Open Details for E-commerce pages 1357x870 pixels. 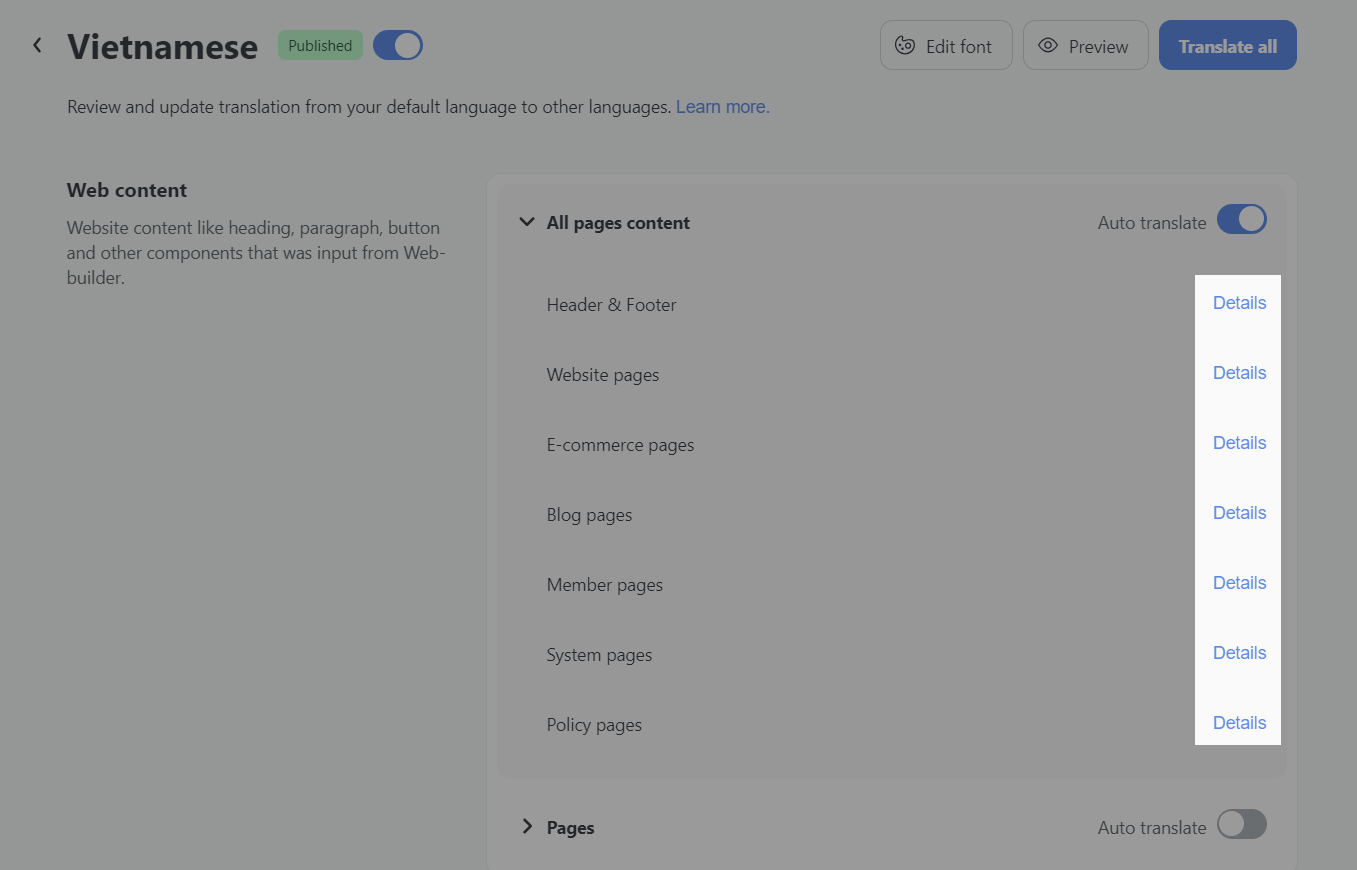coord(1239,443)
